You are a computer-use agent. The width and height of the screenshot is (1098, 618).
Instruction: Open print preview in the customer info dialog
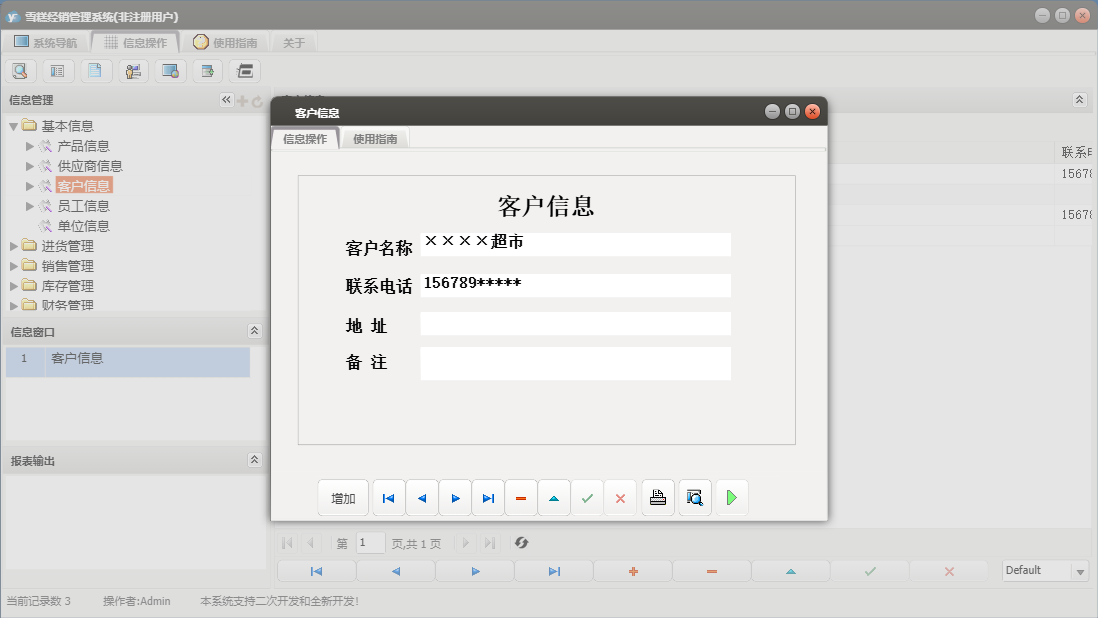pyautogui.click(x=694, y=497)
